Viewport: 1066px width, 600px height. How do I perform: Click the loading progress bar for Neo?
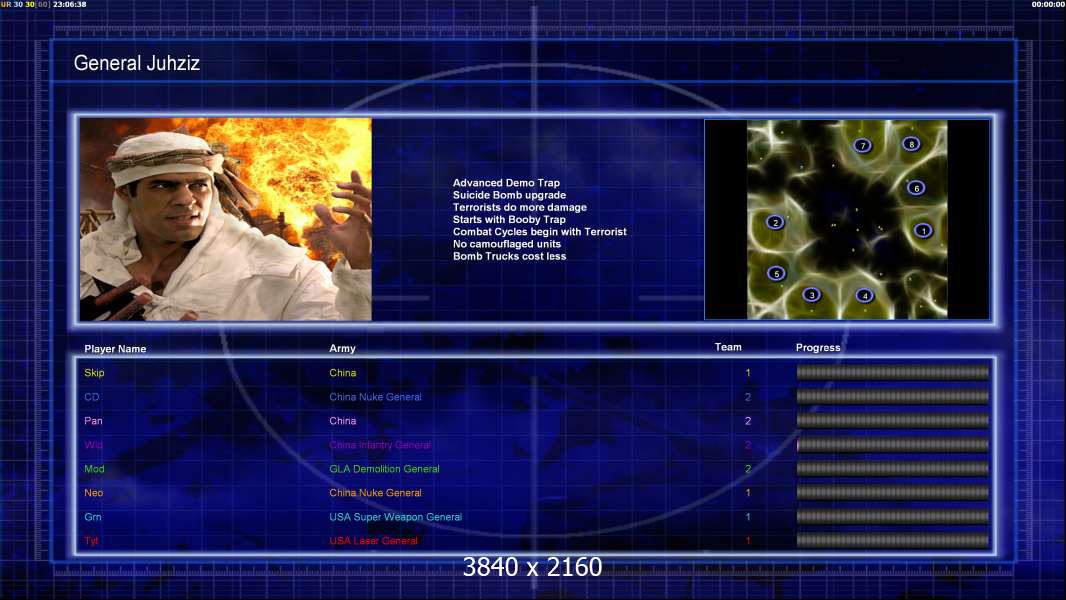[x=893, y=493]
